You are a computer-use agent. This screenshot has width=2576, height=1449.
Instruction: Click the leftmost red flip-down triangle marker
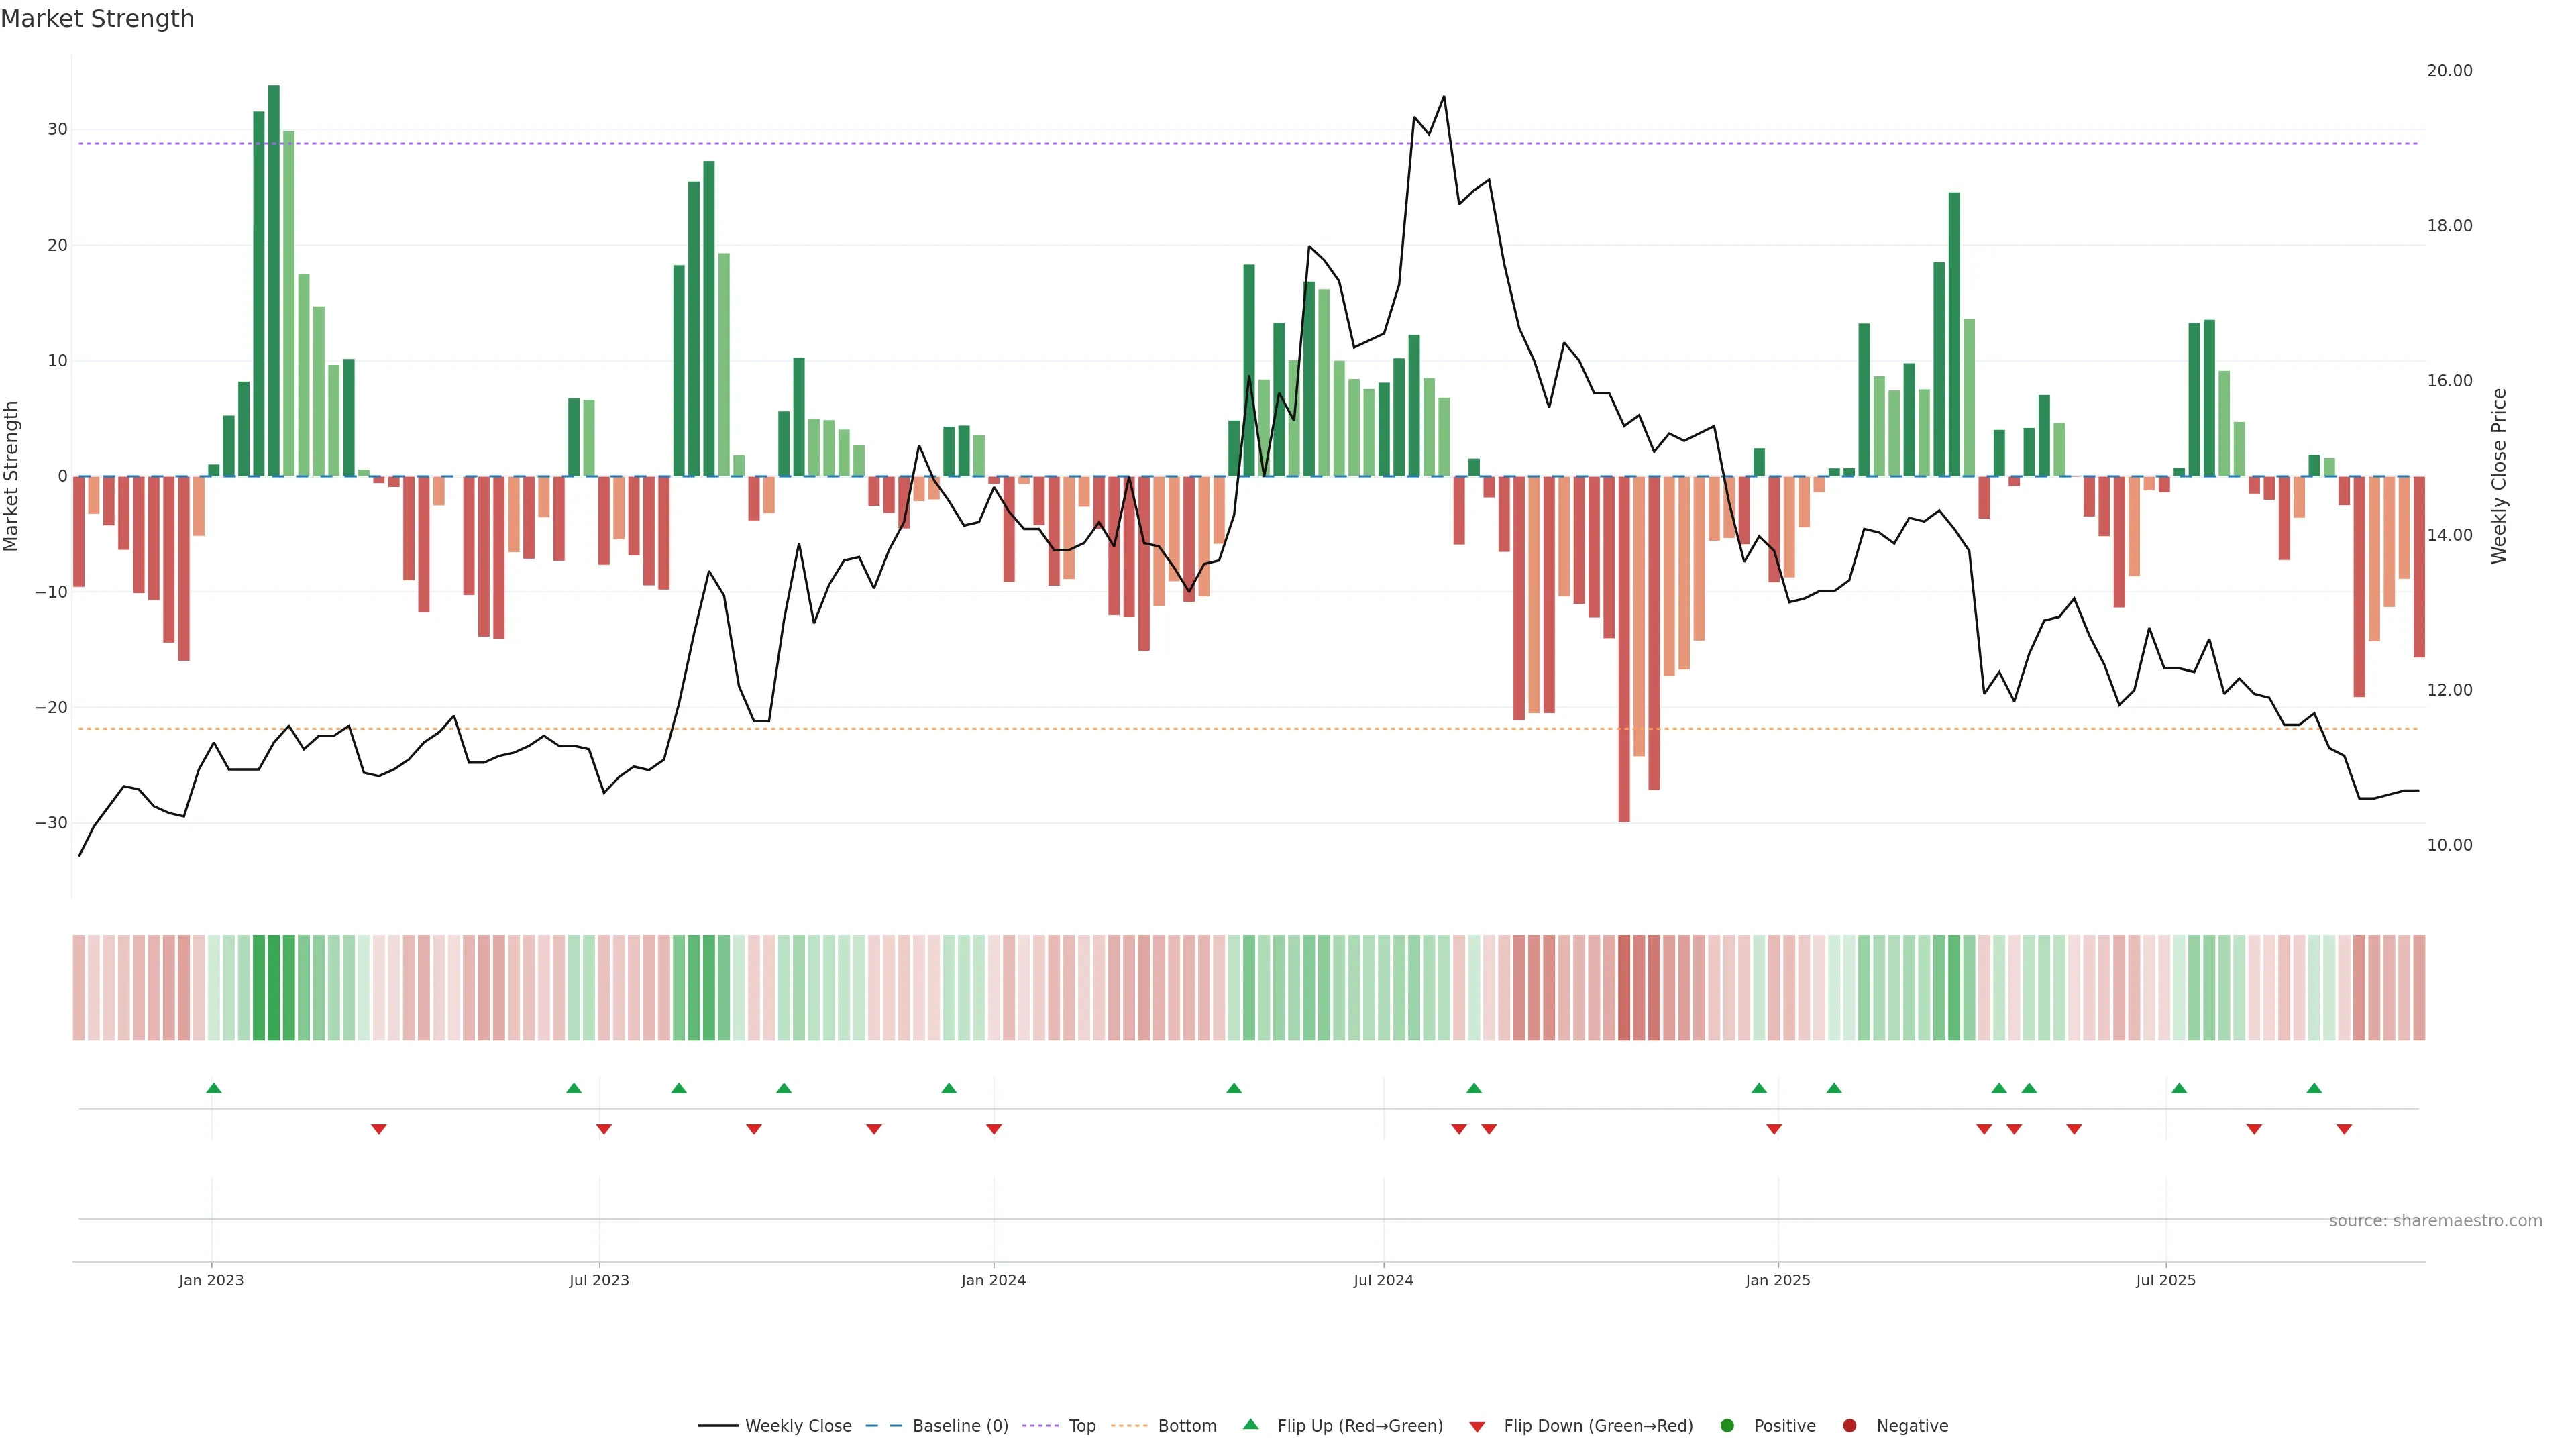pyautogui.click(x=378, y=1129)
